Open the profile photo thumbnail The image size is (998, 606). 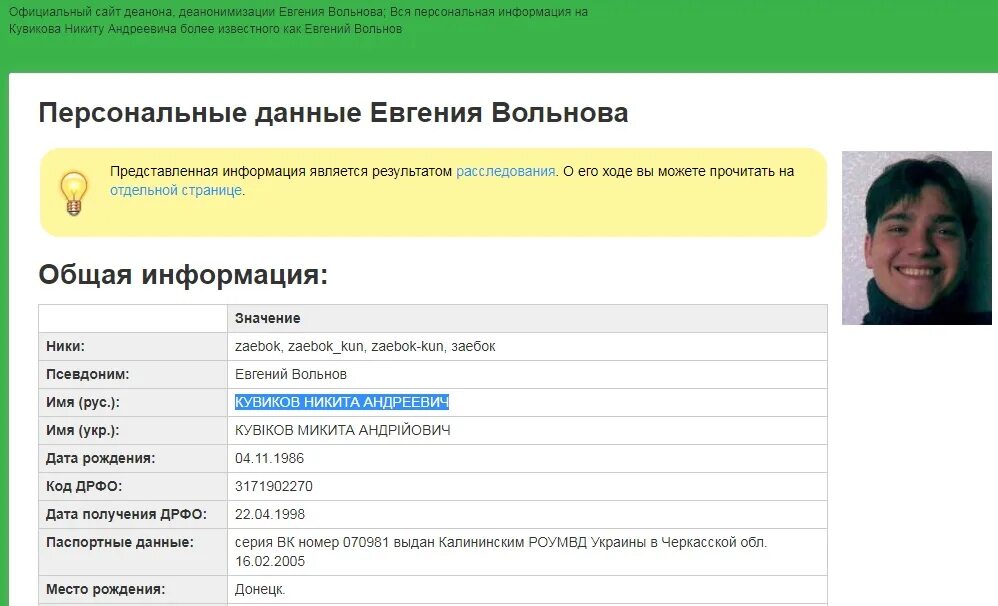coord(917,237)
